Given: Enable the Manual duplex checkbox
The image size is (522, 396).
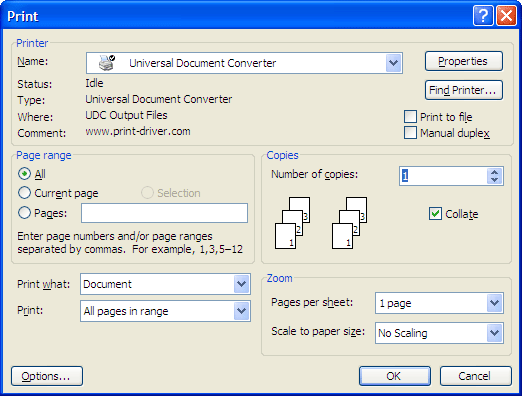Looking at the screenshot, I should point(410,133).
